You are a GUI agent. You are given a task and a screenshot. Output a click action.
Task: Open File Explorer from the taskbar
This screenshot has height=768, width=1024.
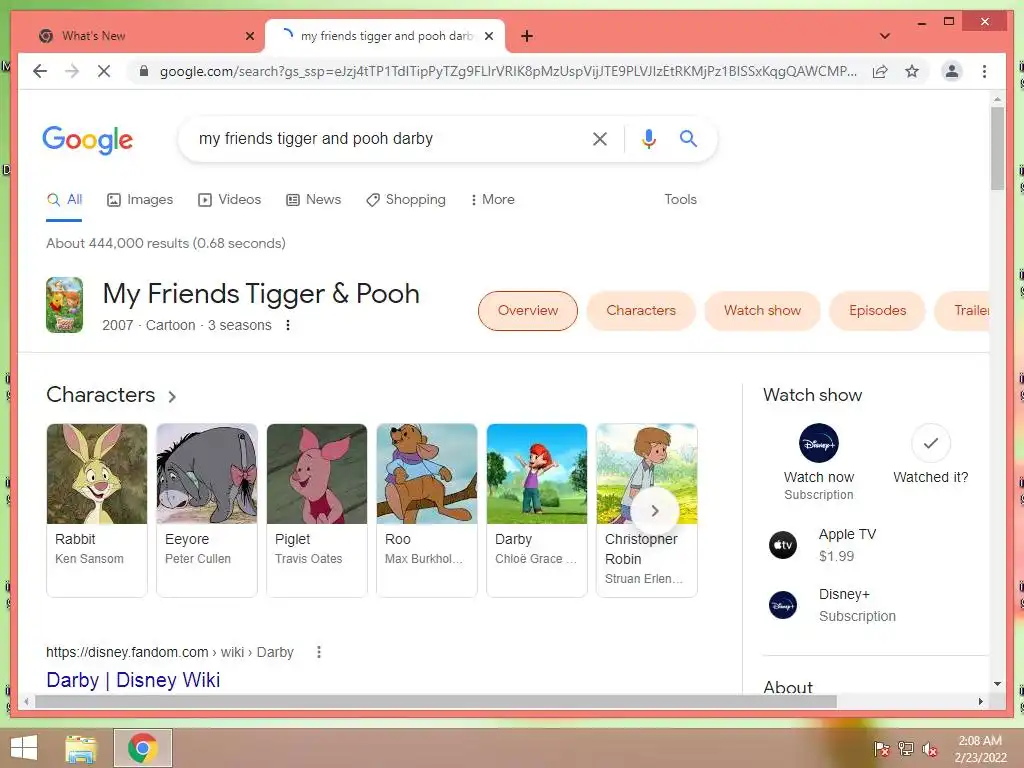pyautogui.click(x=82, y=748)
